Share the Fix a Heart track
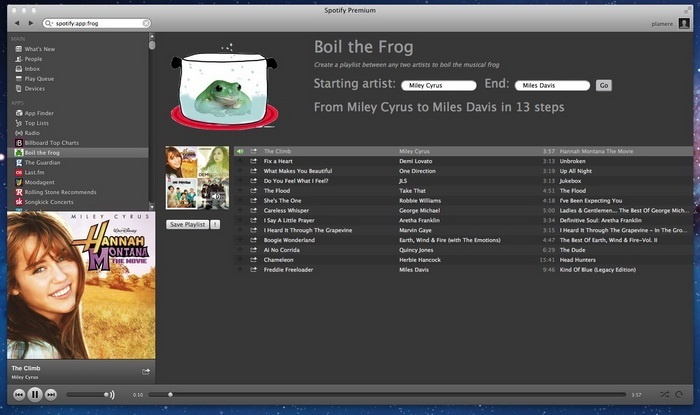 254,161
